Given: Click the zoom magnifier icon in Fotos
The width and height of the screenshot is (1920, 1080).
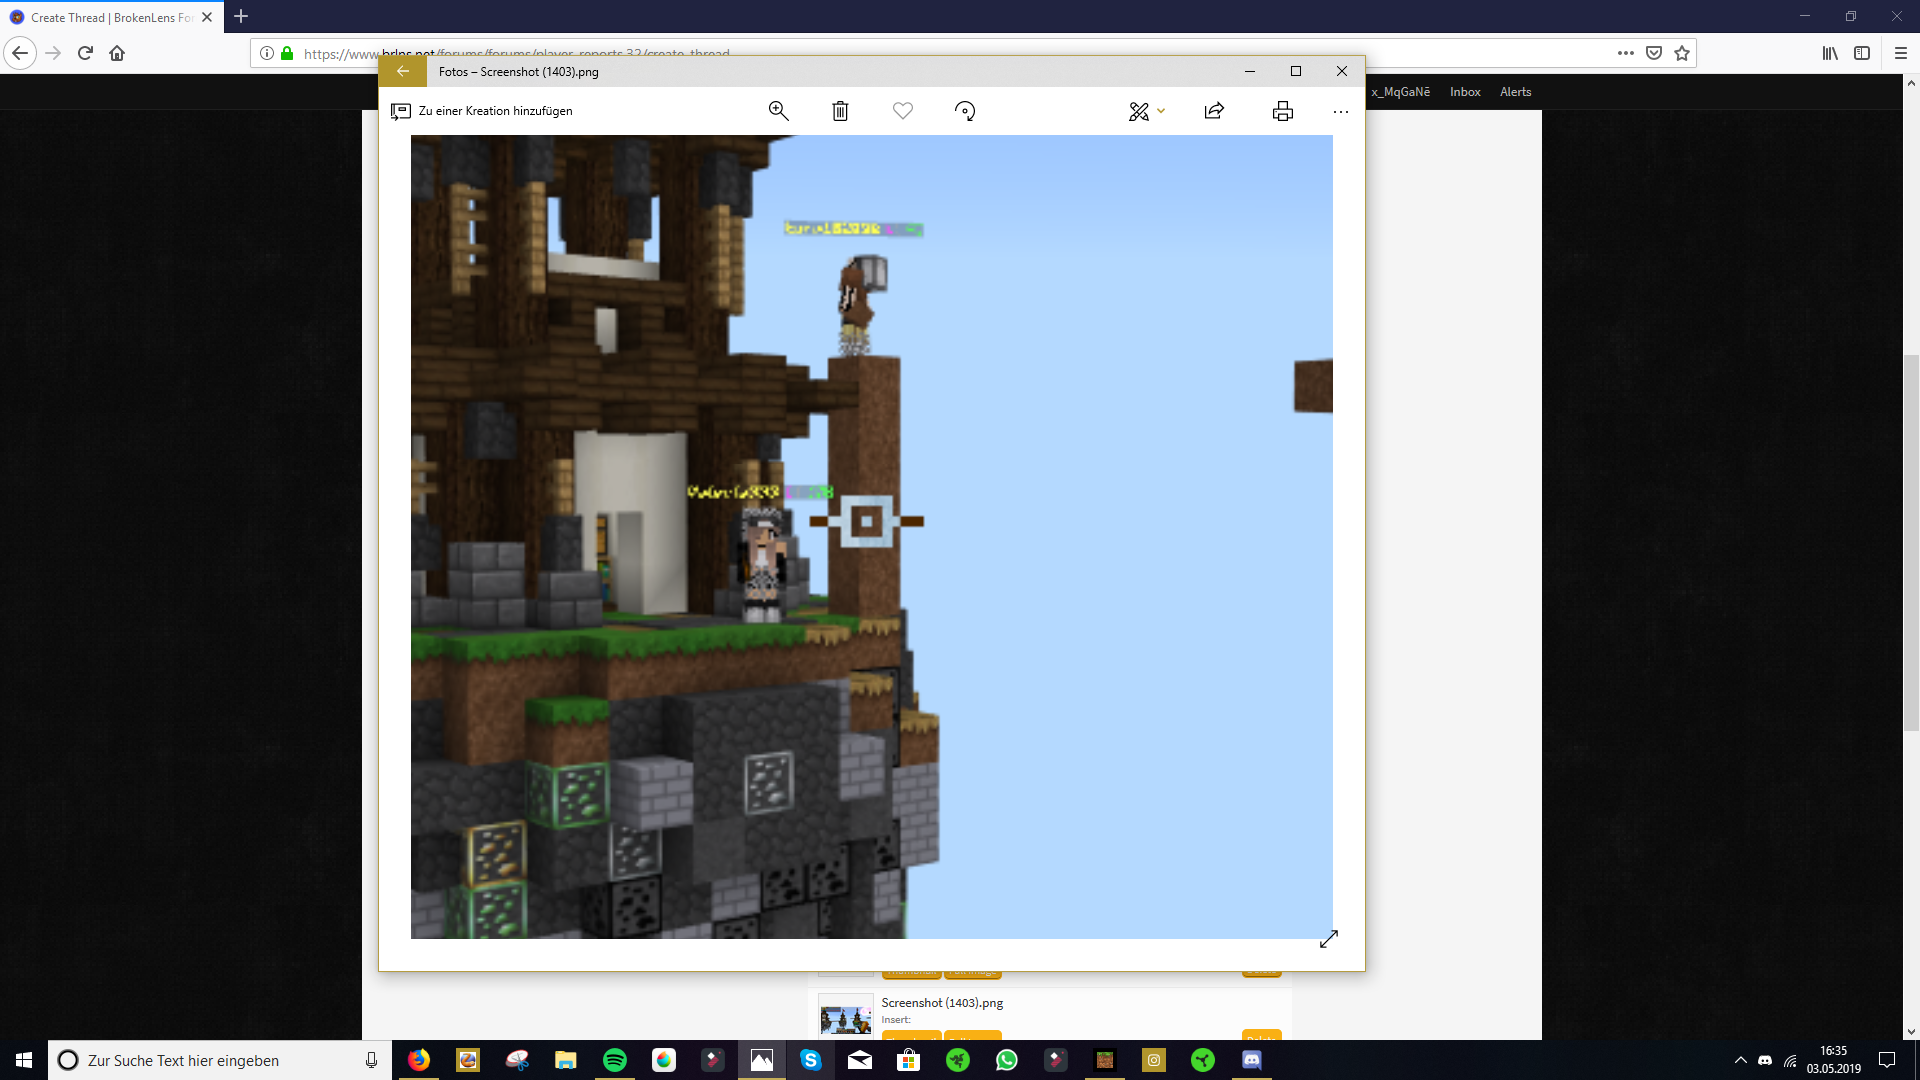Looking at the screenshot, I should 778,111.
